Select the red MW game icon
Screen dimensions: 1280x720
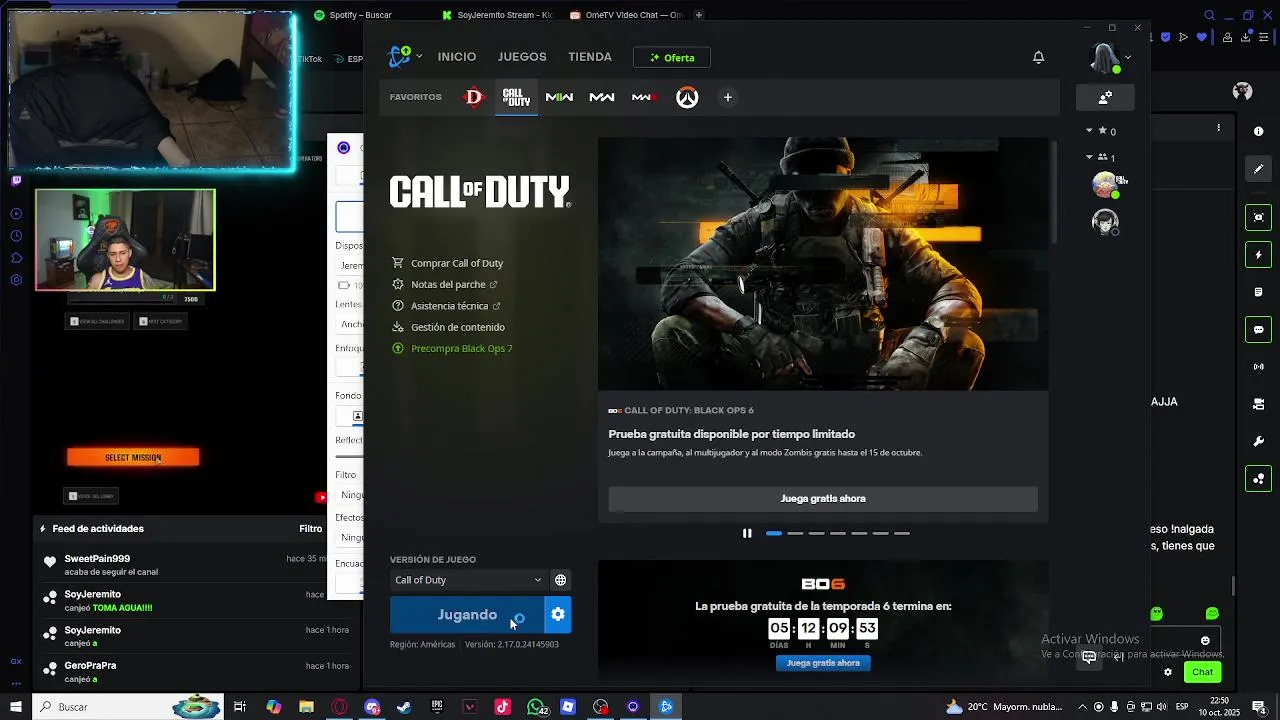pyautogui.click(x=644, y=97)
